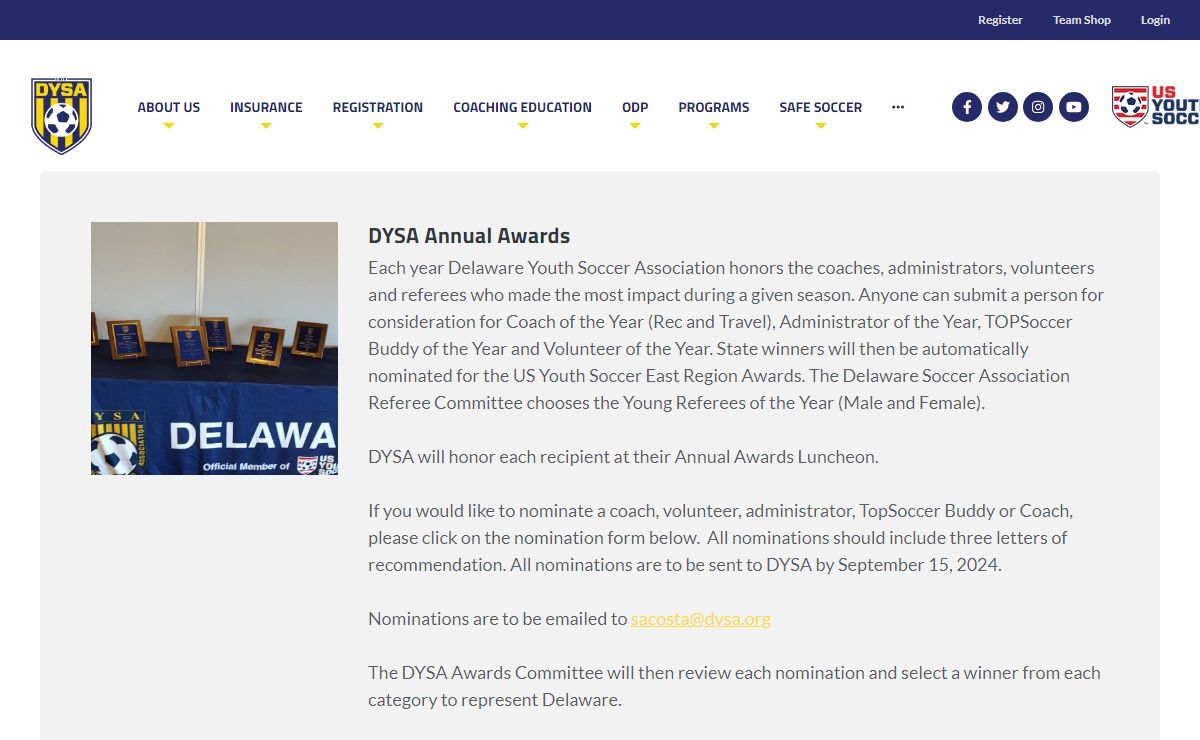The image size is (1200, 740).
Task: Open the DYSA YouTube icon
Action: 1074,107
